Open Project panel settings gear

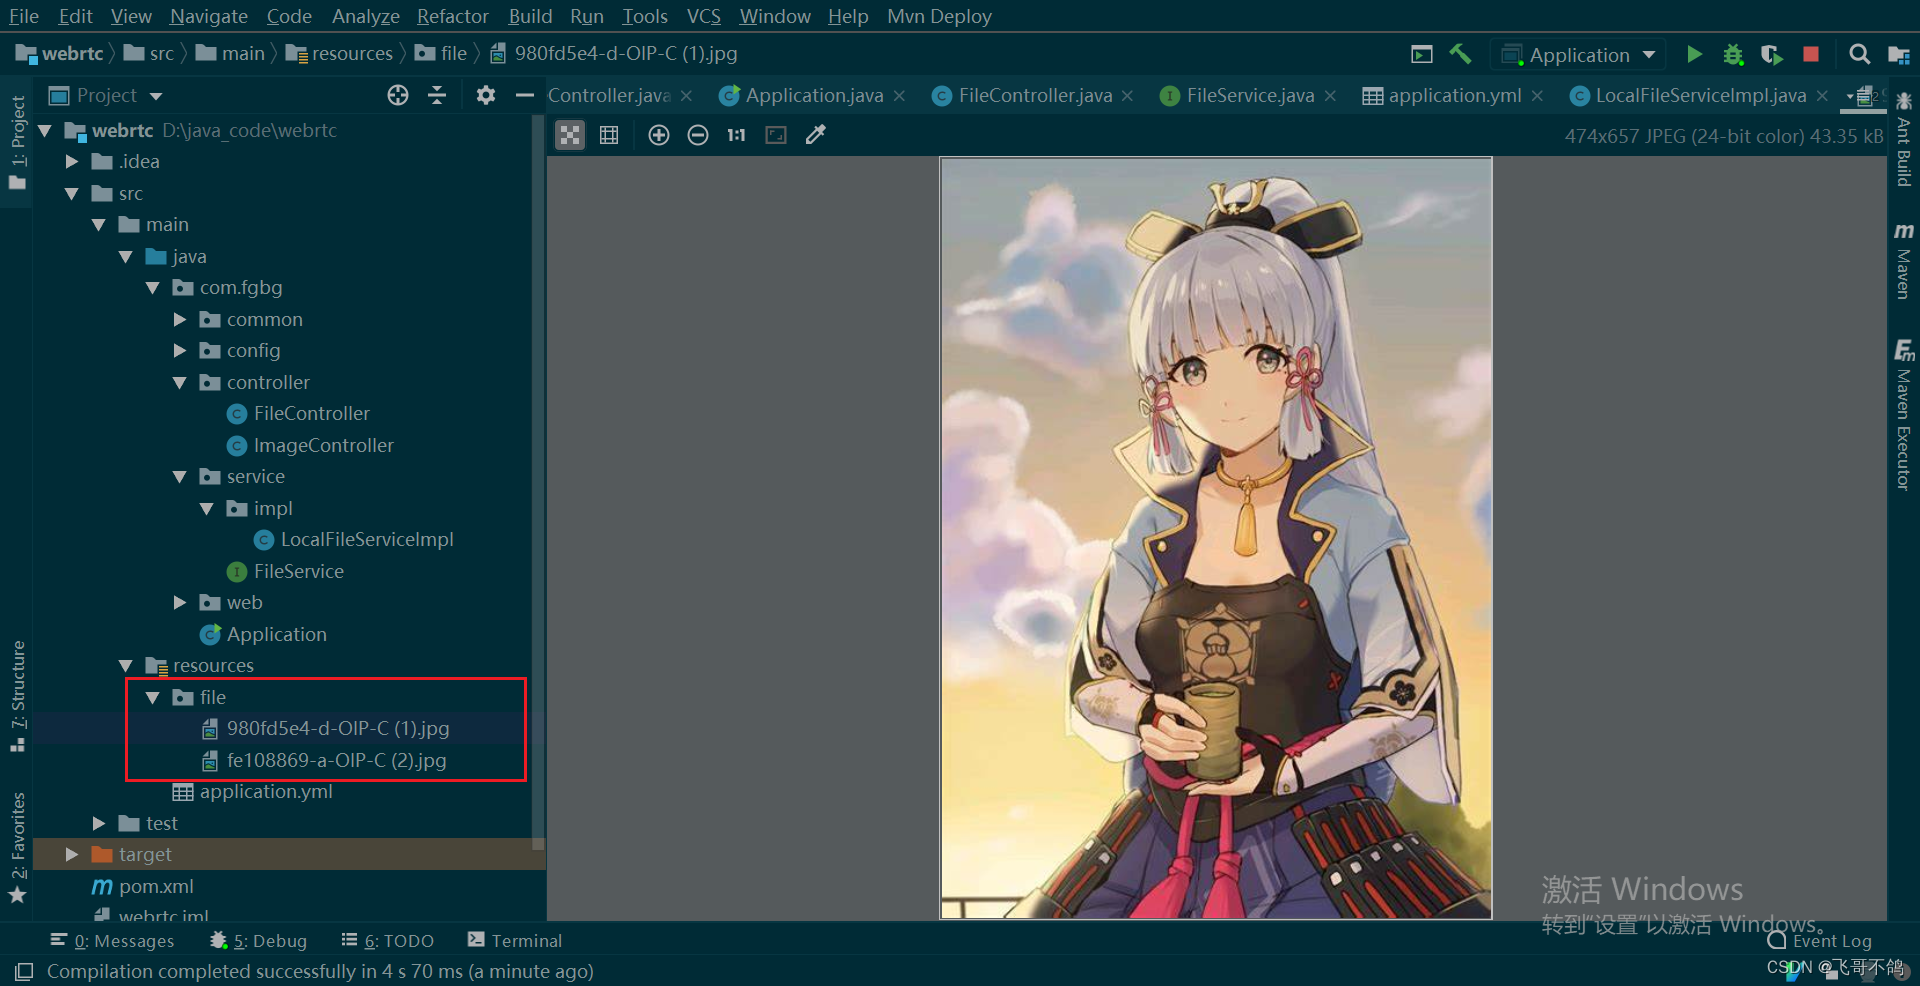(x=486, y=95)
